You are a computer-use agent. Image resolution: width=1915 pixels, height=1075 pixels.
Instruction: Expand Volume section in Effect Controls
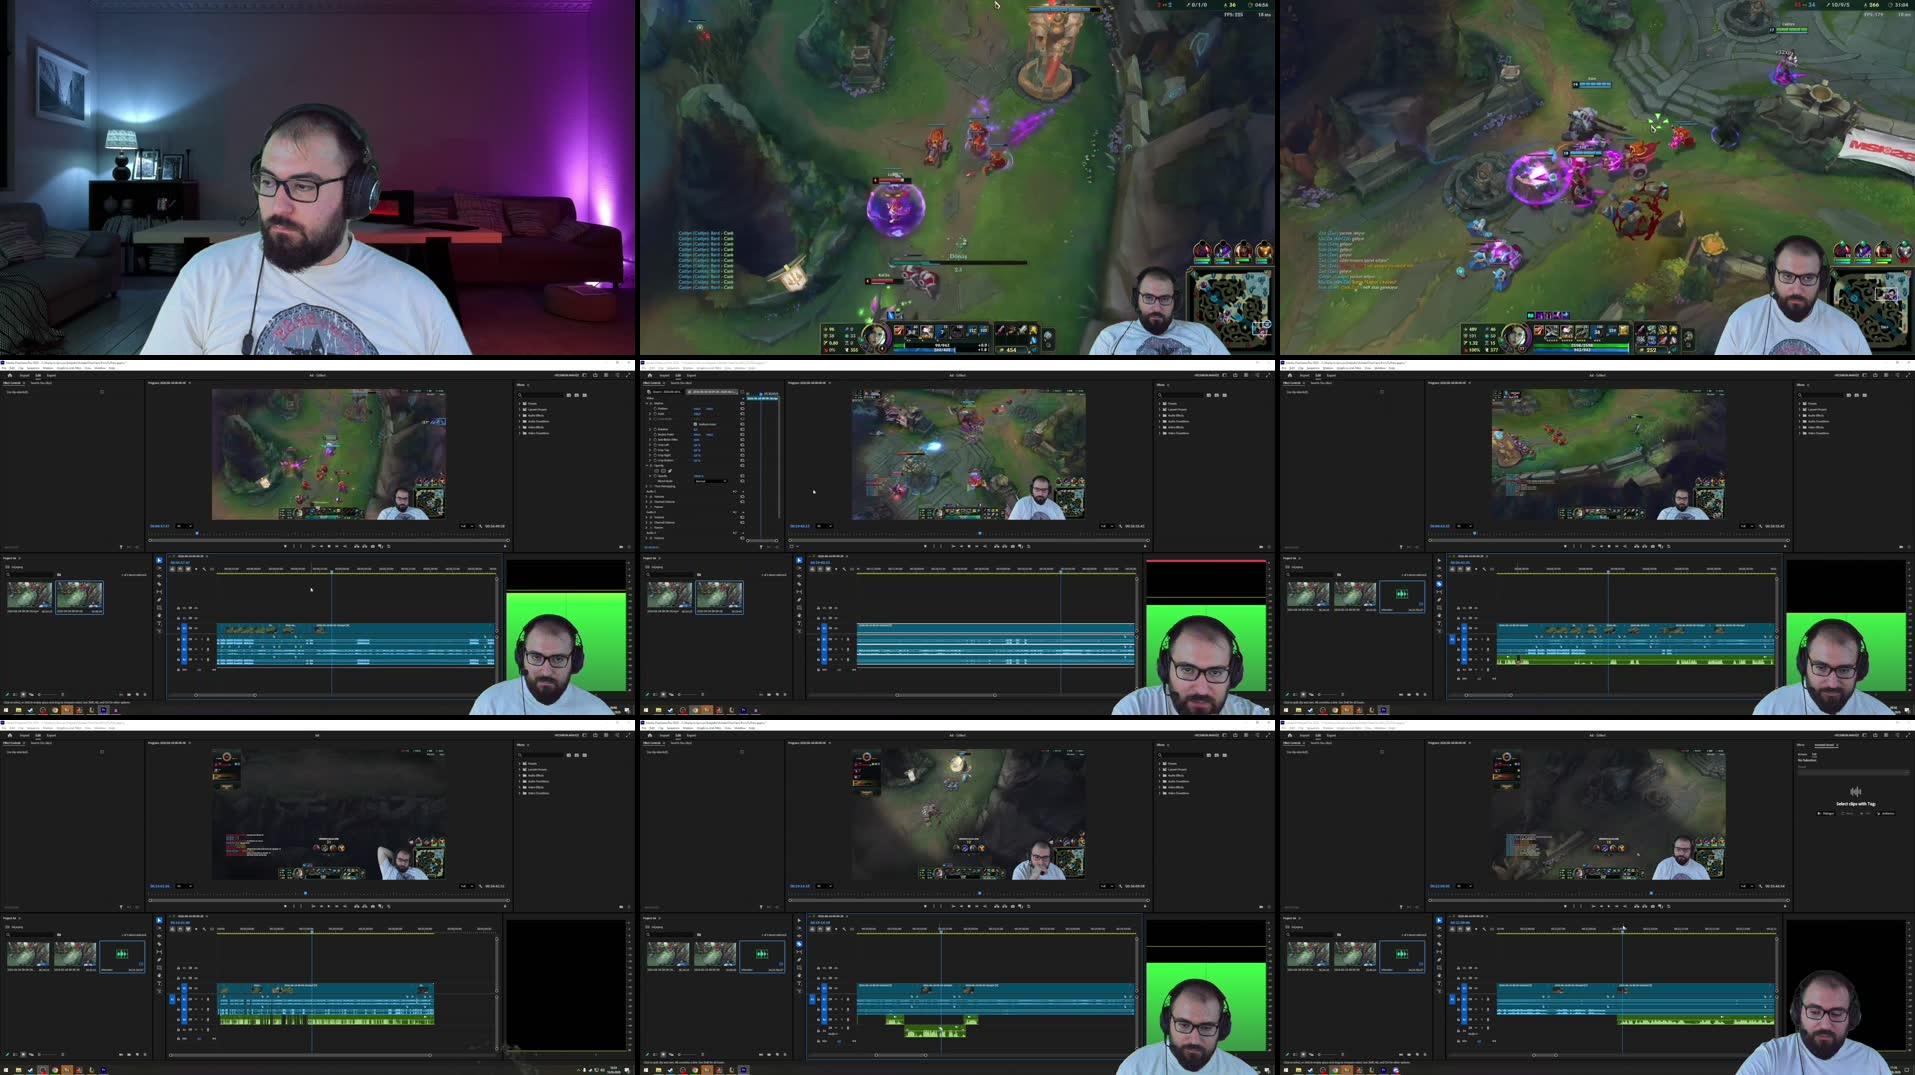pos(647,497)
